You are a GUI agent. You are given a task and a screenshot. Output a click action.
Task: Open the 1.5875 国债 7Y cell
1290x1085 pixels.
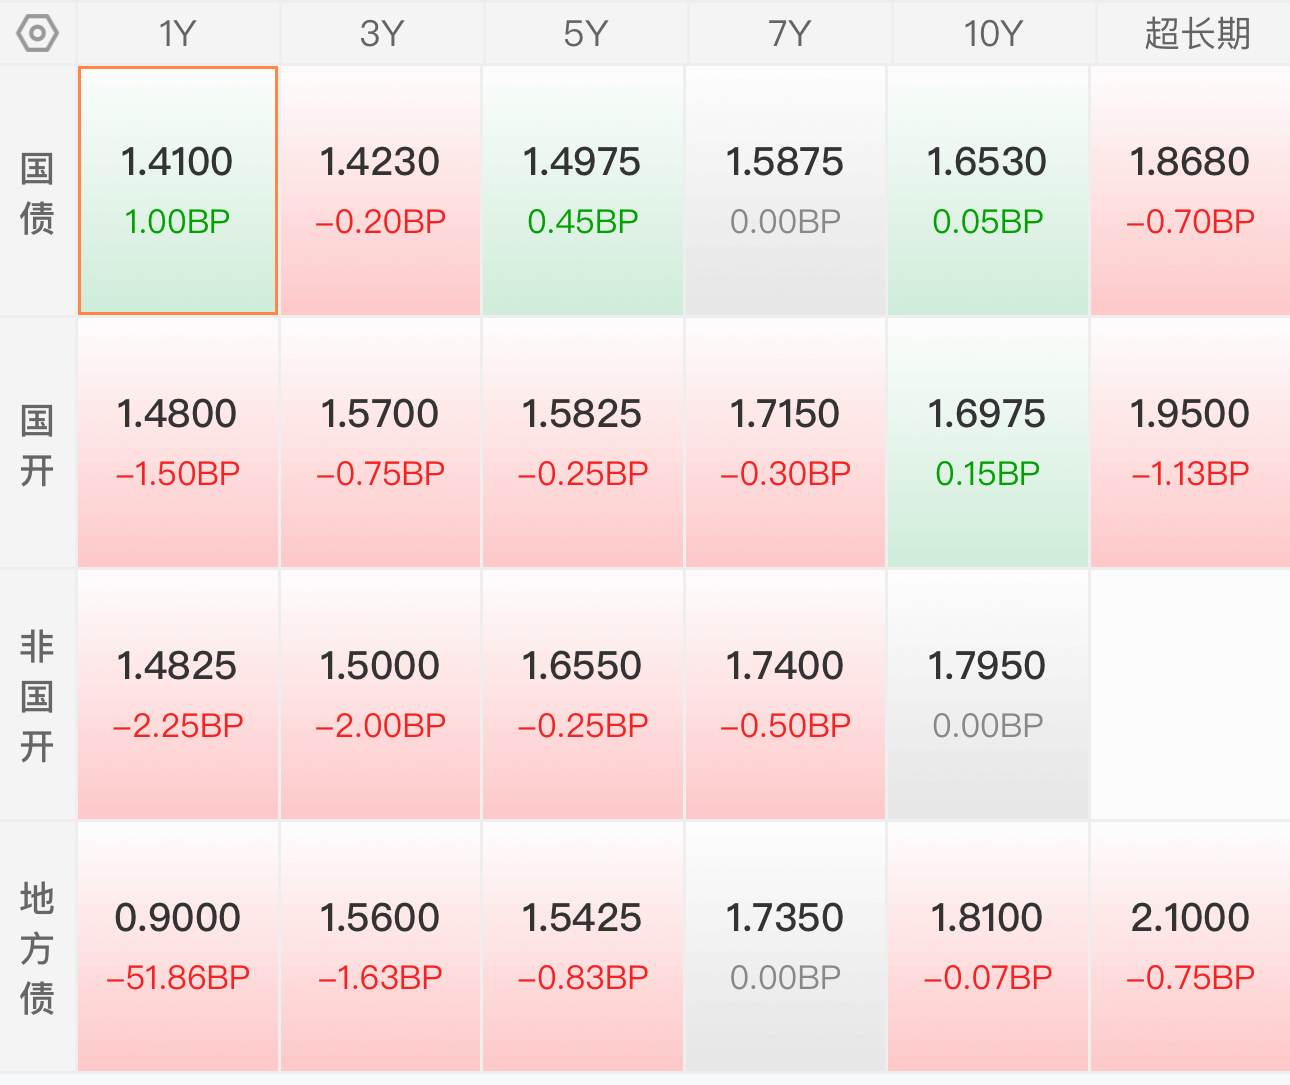click(x=786, y=191)
